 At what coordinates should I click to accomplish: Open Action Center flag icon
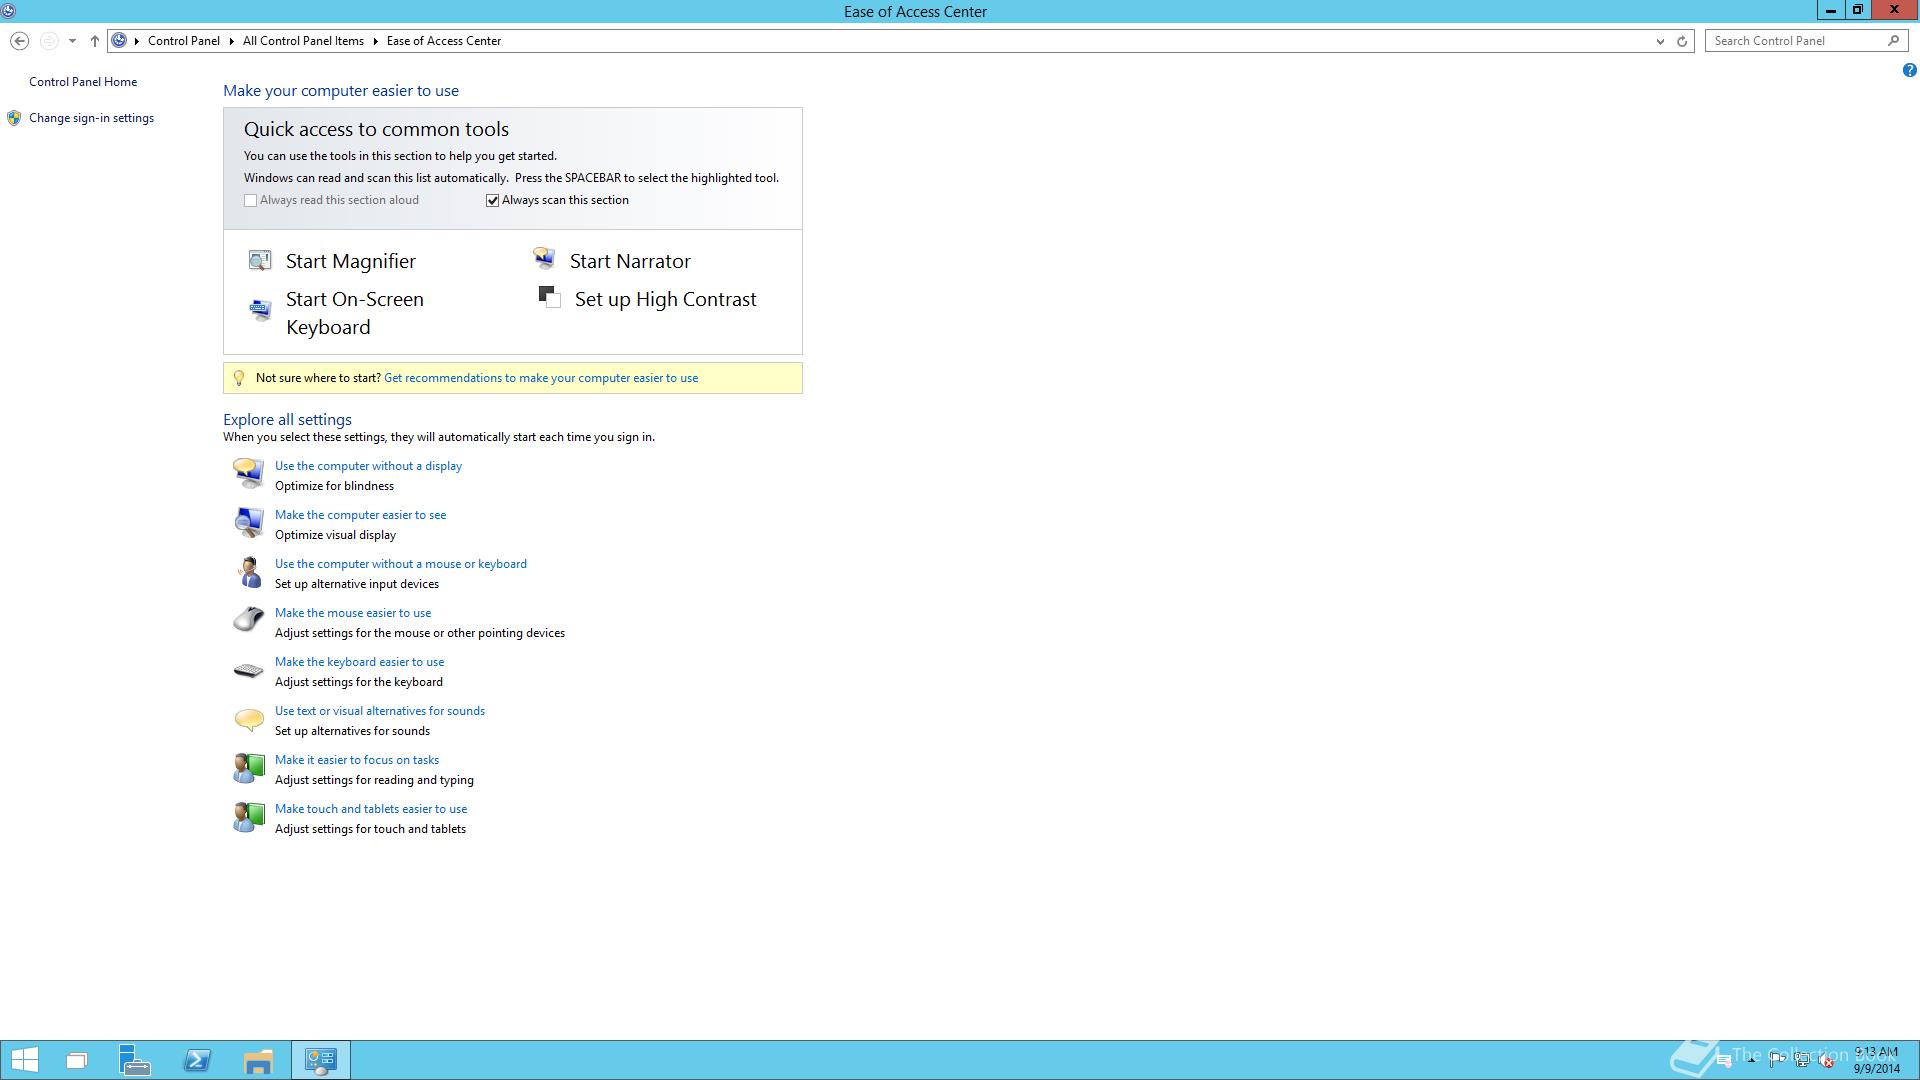[1777, 1061]
